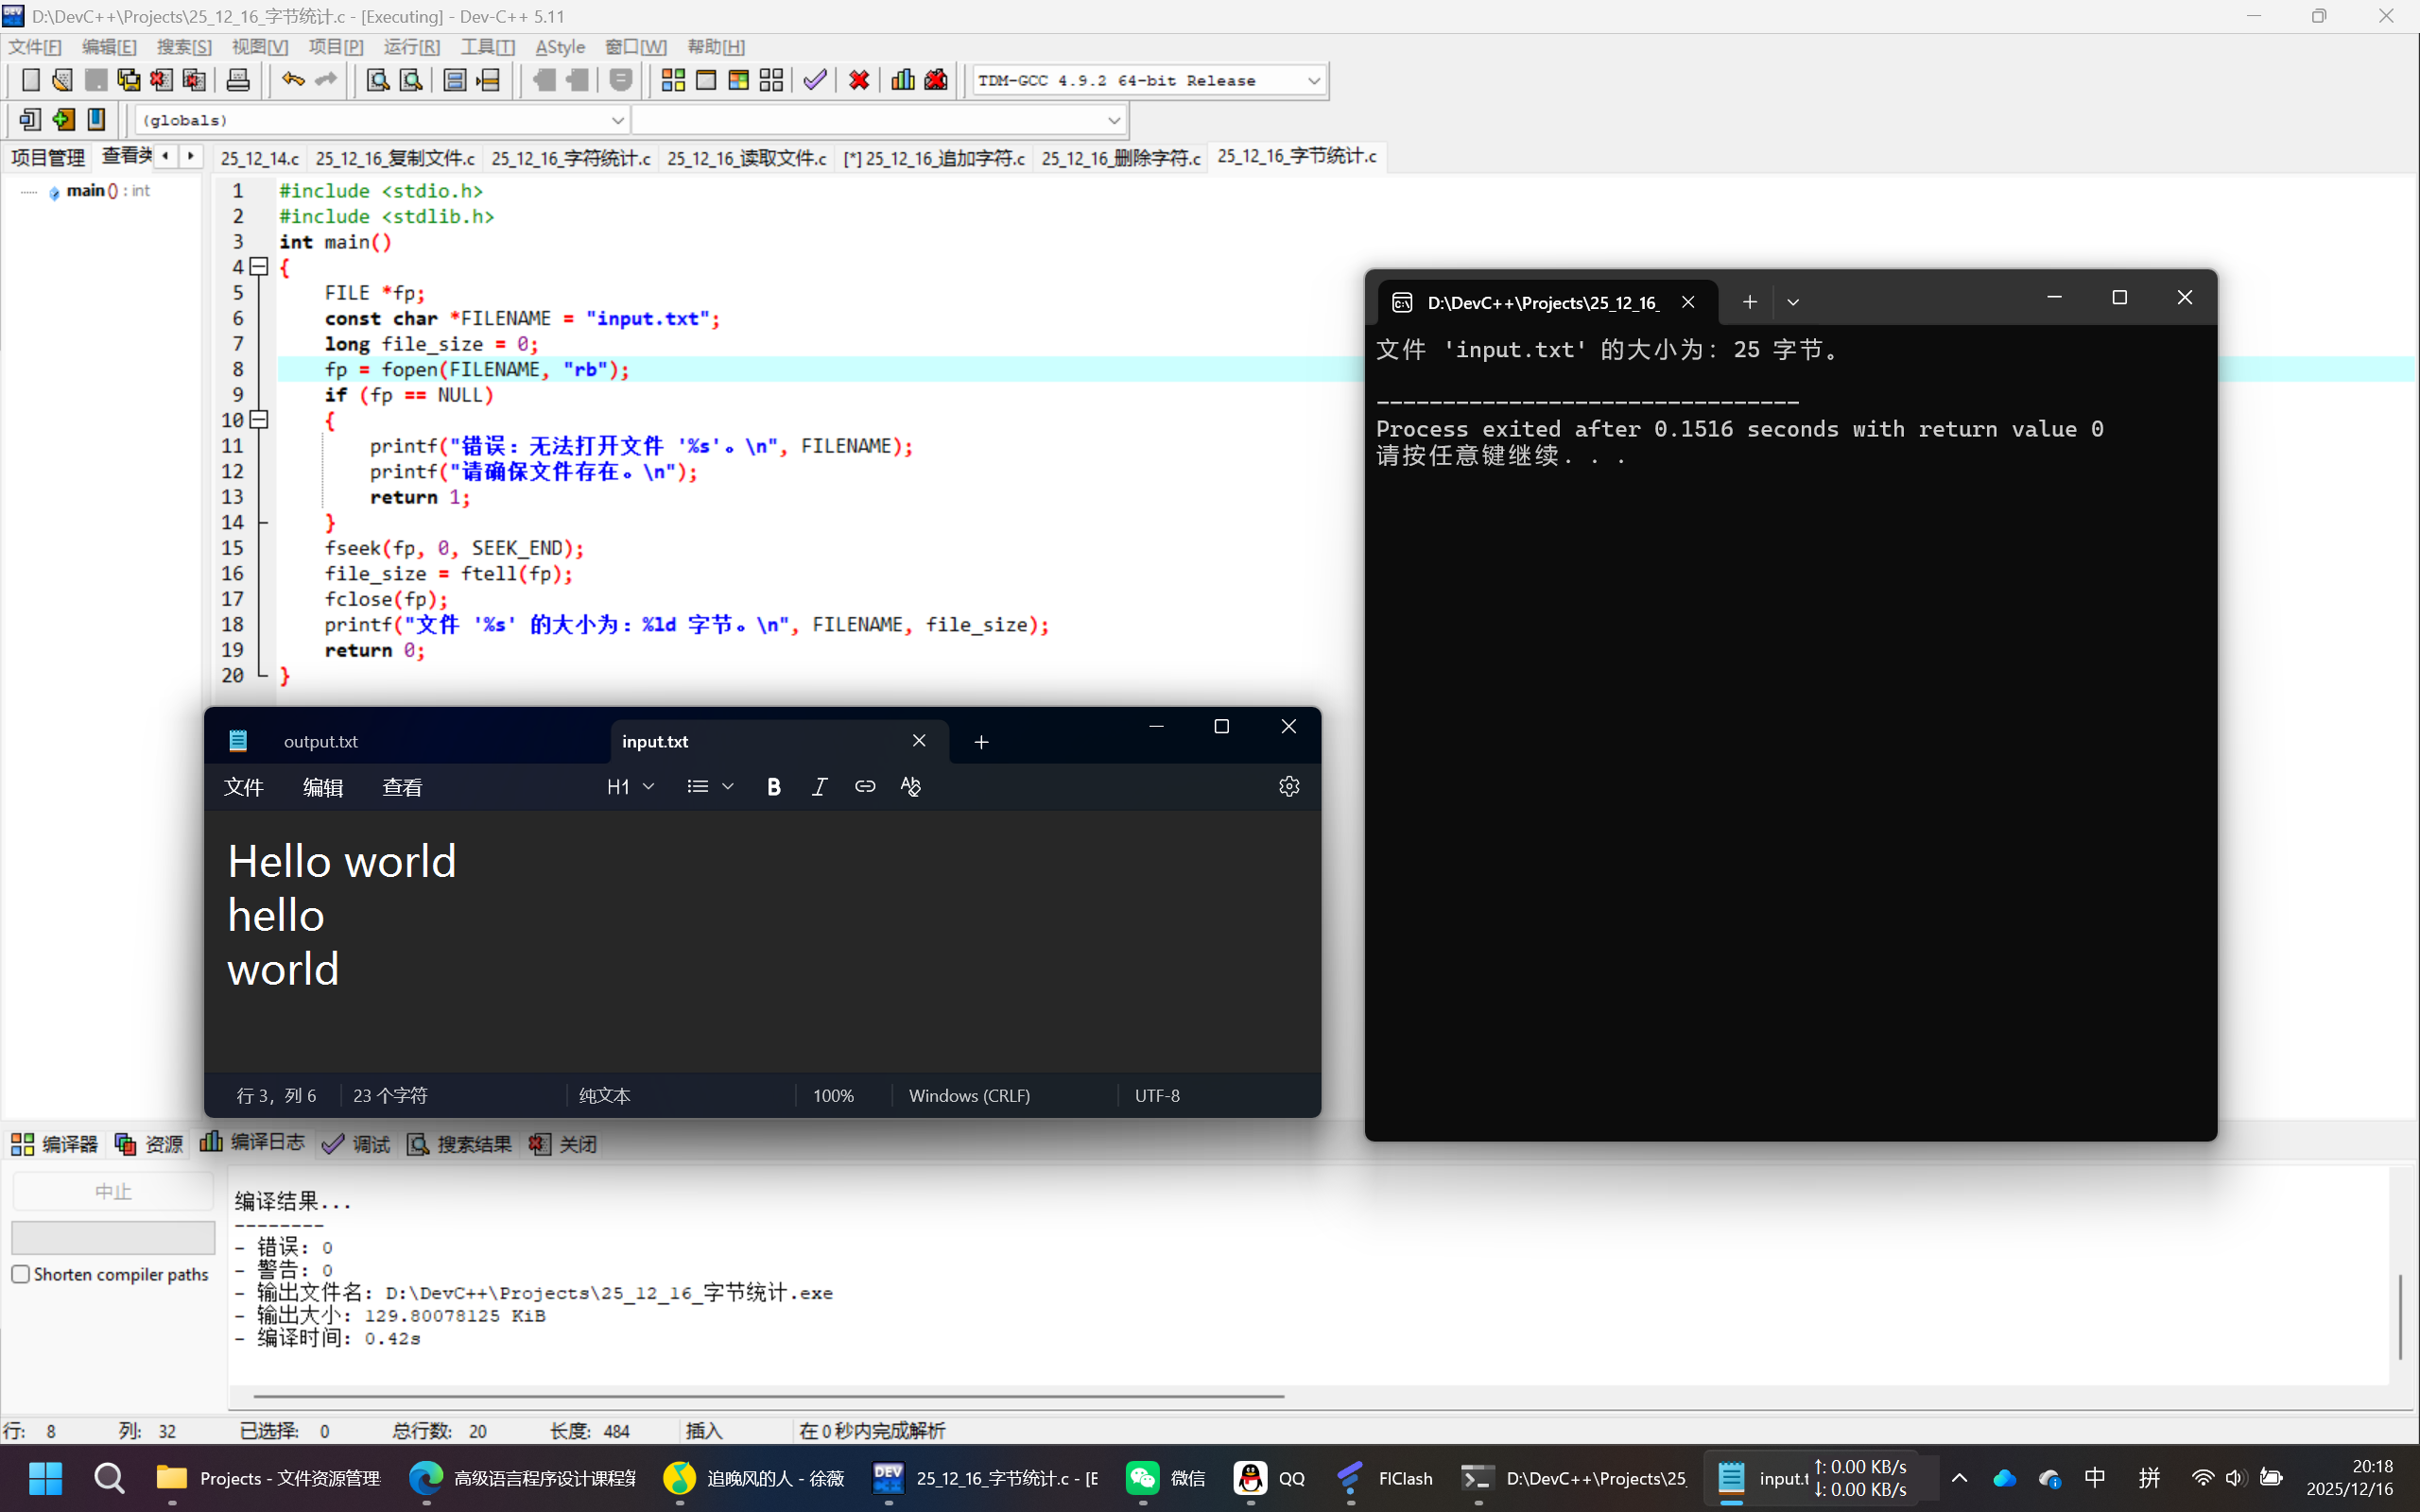Click the Compile toolbar icon
This screenshot has height=1512, width=2420.
coord(673,80)
